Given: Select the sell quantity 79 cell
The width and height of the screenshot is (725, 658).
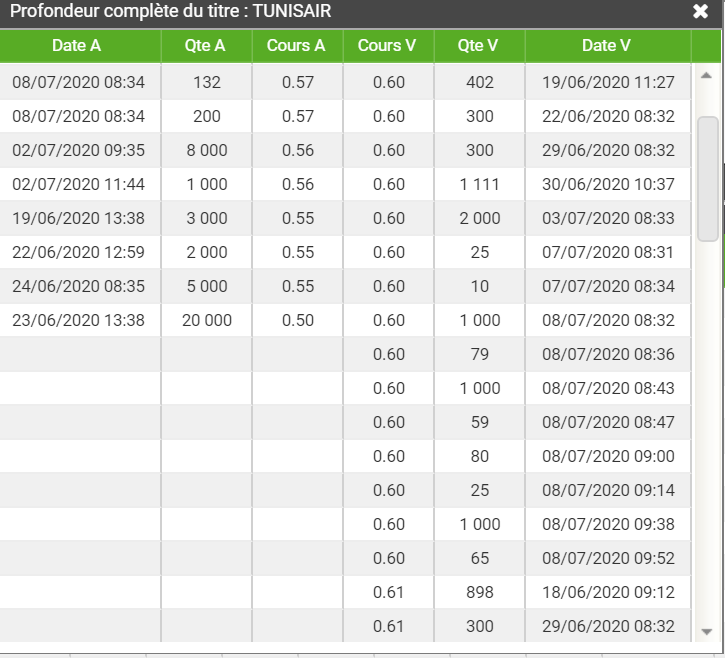Looking at the screenshot, I should click(x=479, y=354).
